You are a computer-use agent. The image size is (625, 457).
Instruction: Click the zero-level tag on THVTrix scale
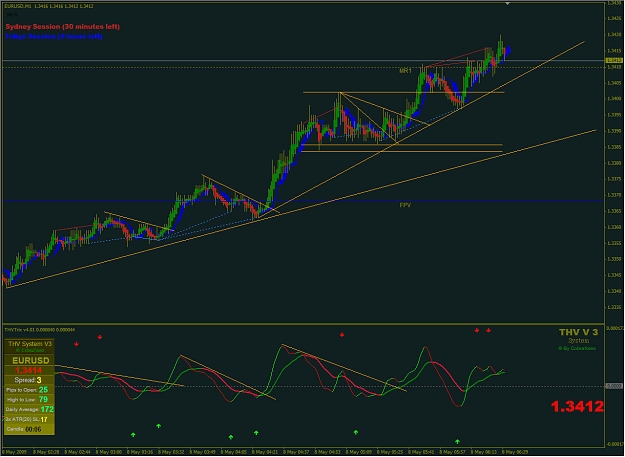tap(614, 386)
